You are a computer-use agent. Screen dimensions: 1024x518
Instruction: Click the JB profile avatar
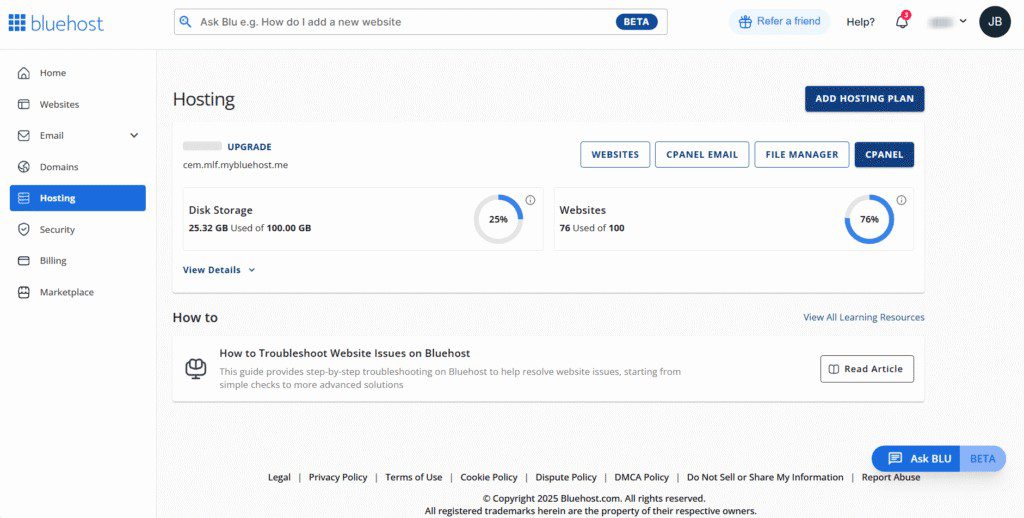[x=994, y=22]
